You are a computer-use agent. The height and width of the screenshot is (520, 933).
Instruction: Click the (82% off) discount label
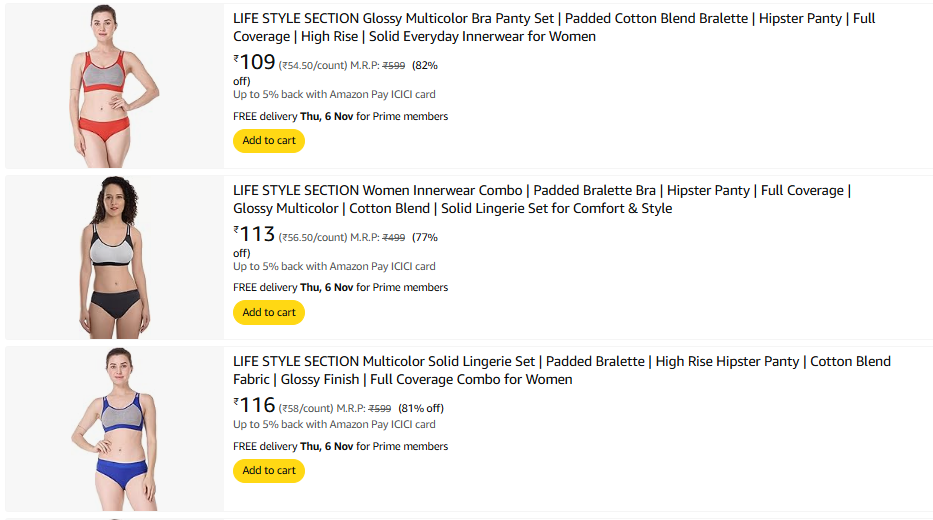tap(424, 66)
